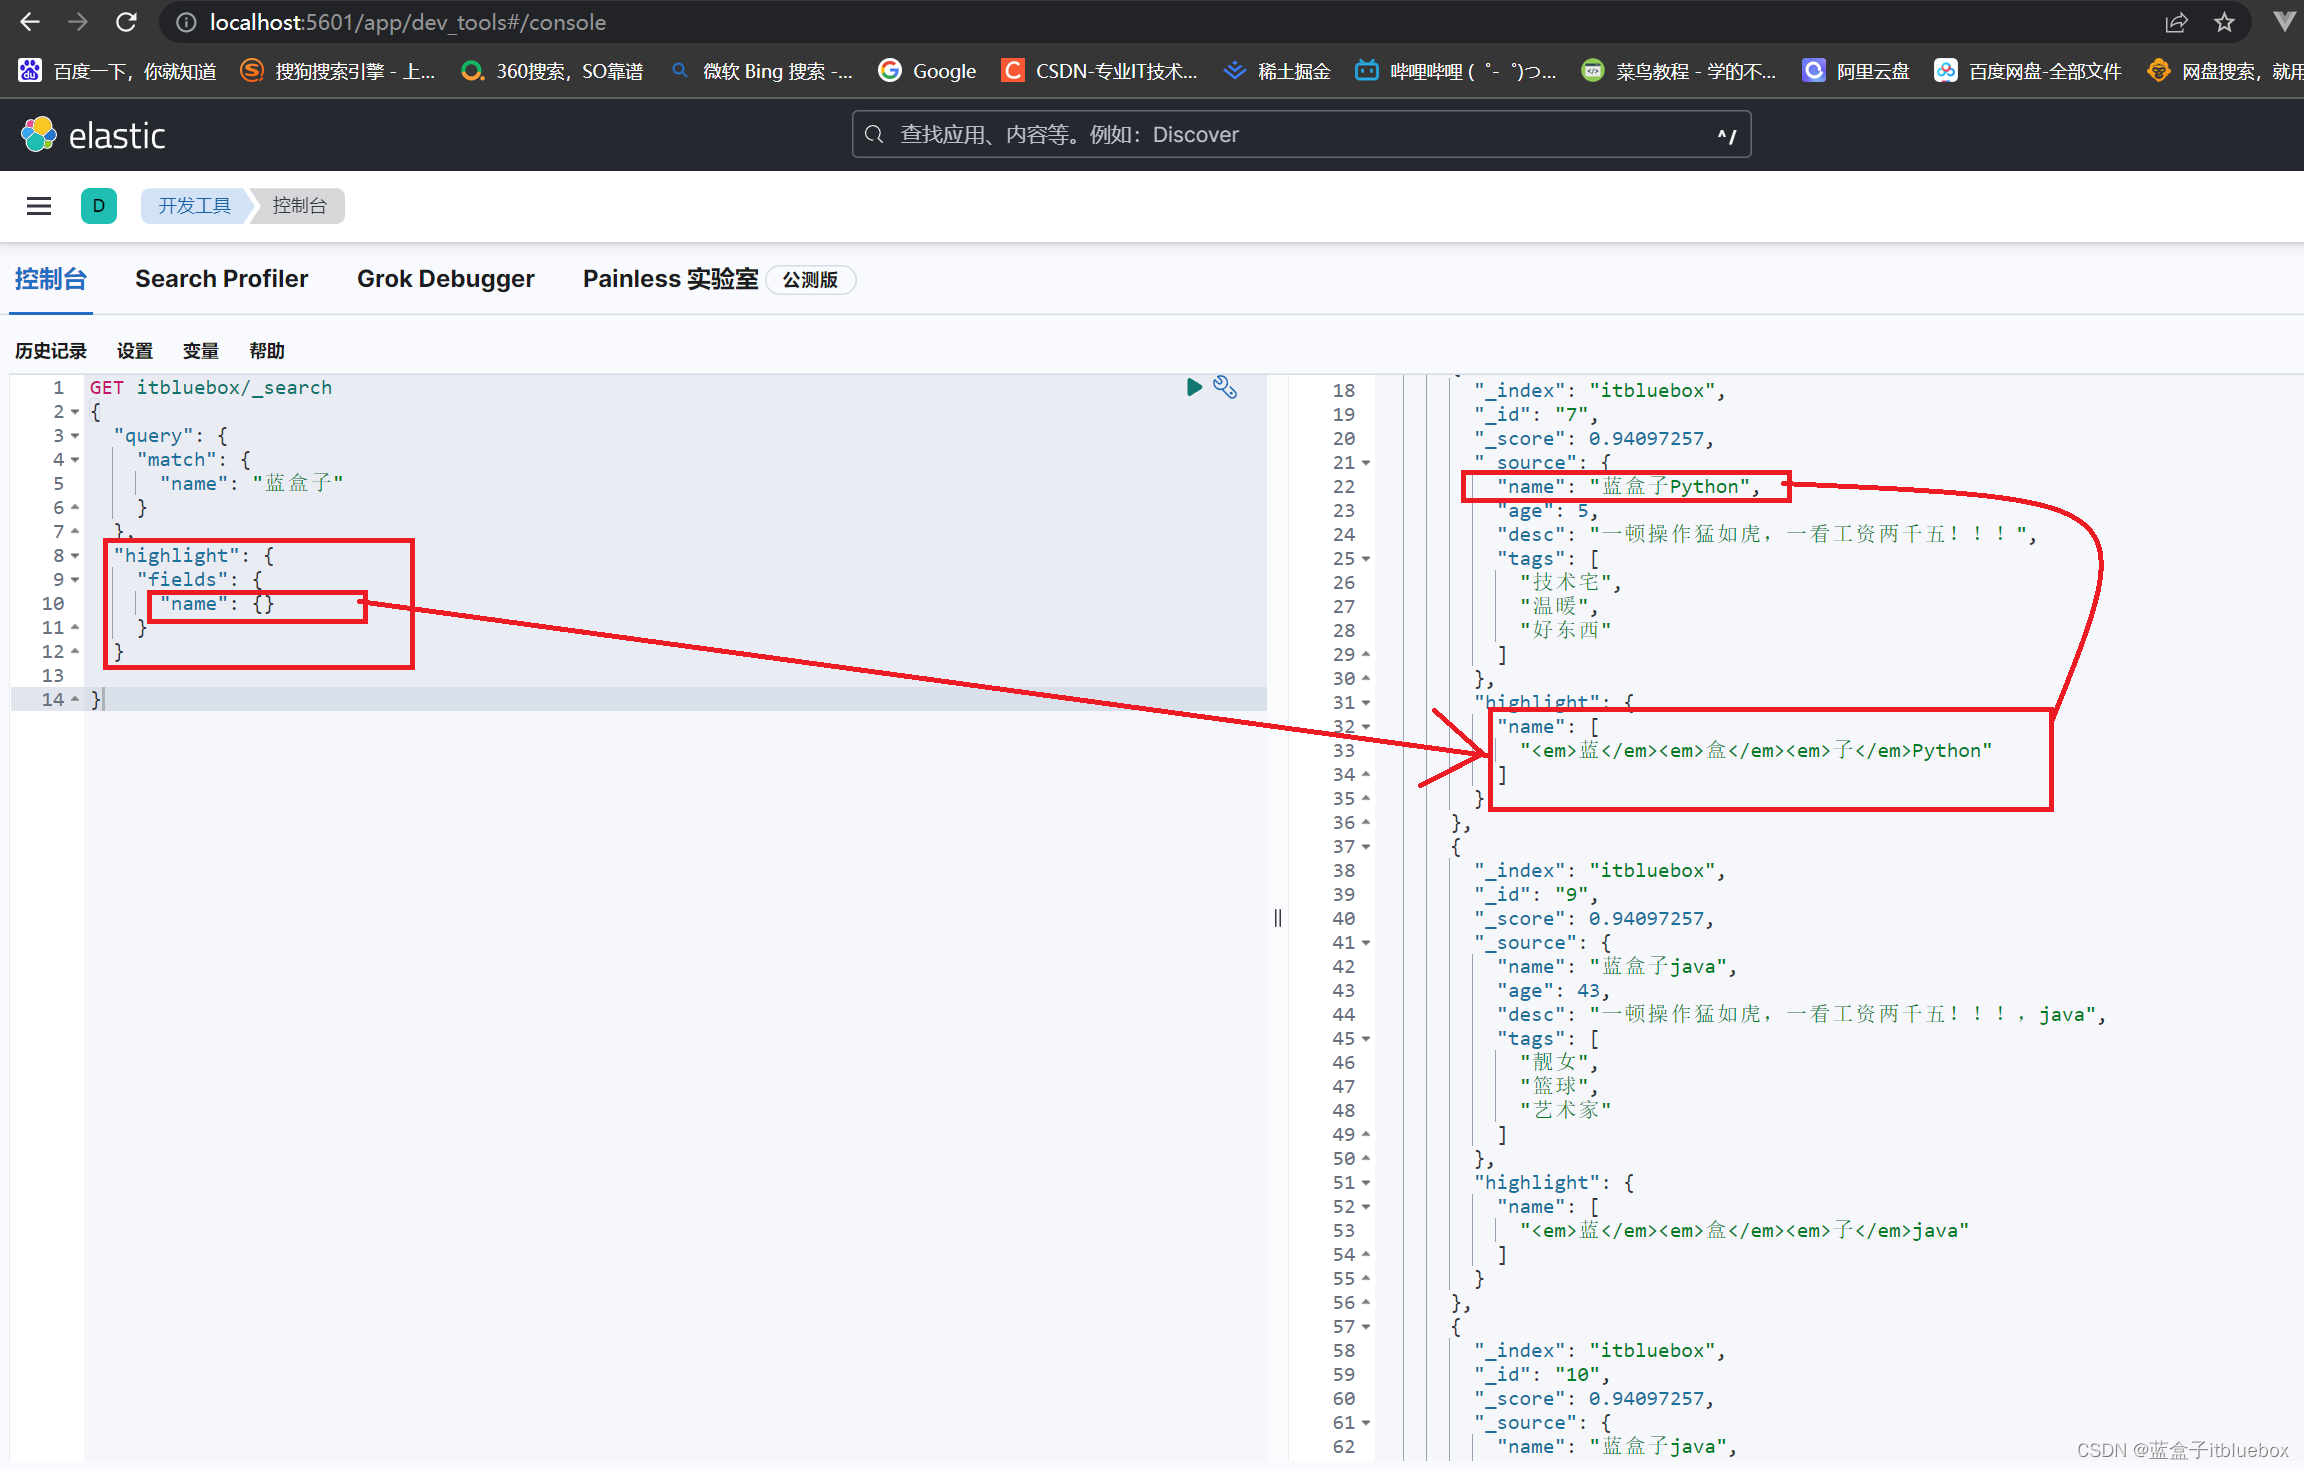
Task: Open the D space avatar
Action: pos(98,206)
